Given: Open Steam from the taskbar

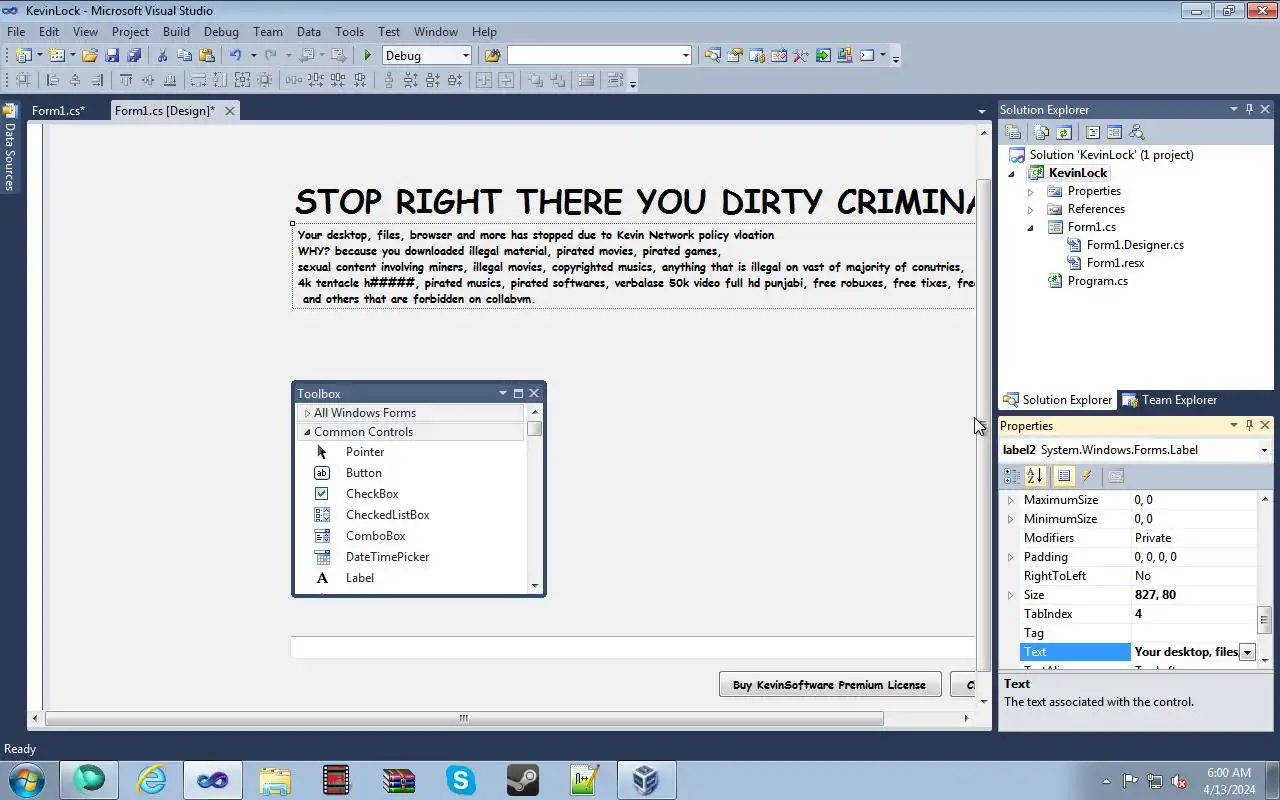Looking at the screenshot, I should click(x=523, y=780).
